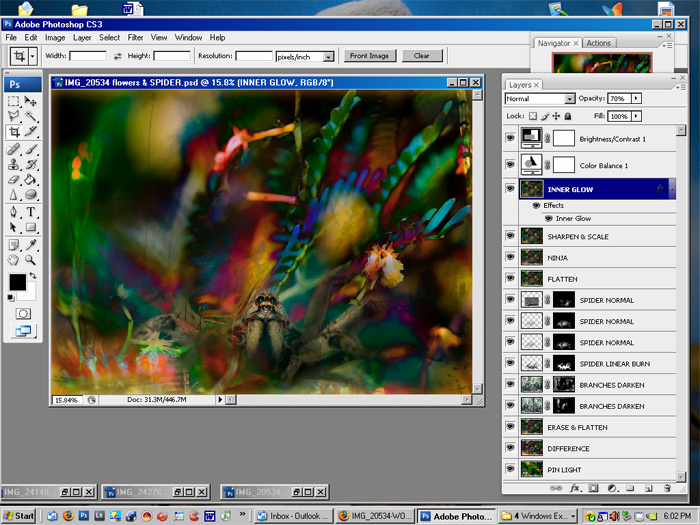This screenshot has width=700, height=525.
Task: Select the Hand tool
Action: tap(13, 260)
